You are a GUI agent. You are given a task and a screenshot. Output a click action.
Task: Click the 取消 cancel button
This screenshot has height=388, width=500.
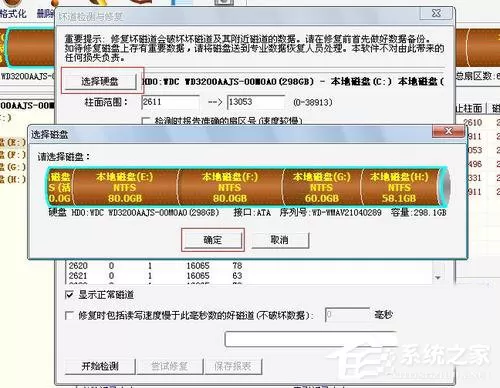pyautogui.click(x=280, y=240)
